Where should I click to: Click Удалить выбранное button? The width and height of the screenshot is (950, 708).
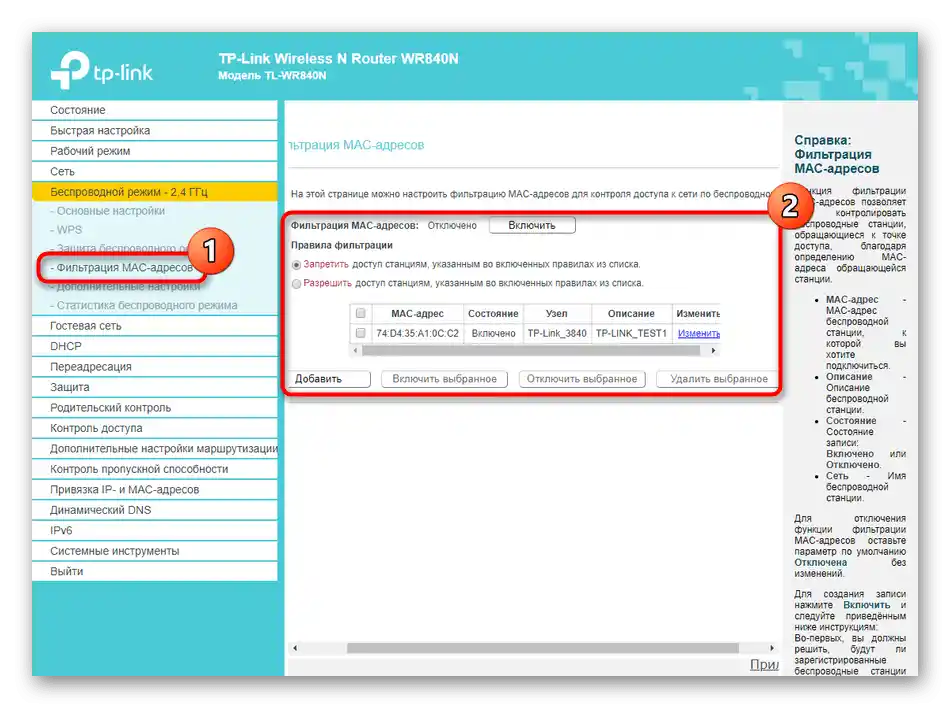[719, 379]
